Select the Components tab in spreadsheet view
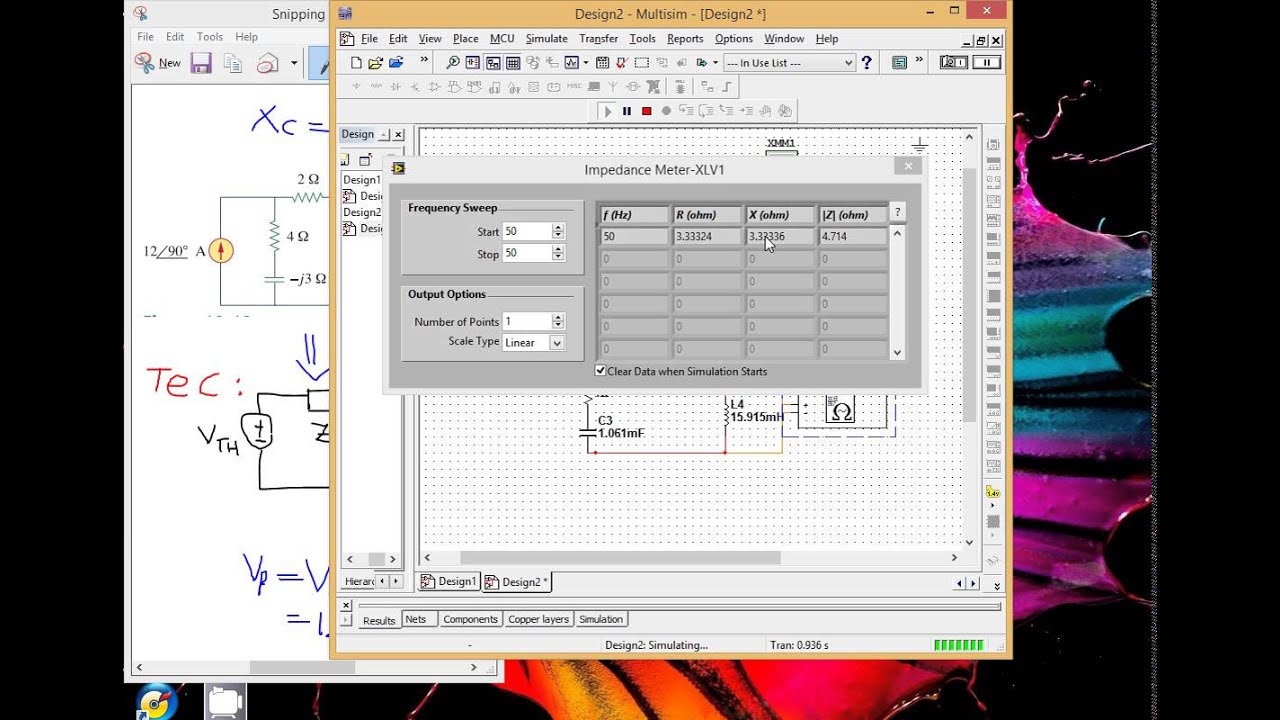 point(470,619)
